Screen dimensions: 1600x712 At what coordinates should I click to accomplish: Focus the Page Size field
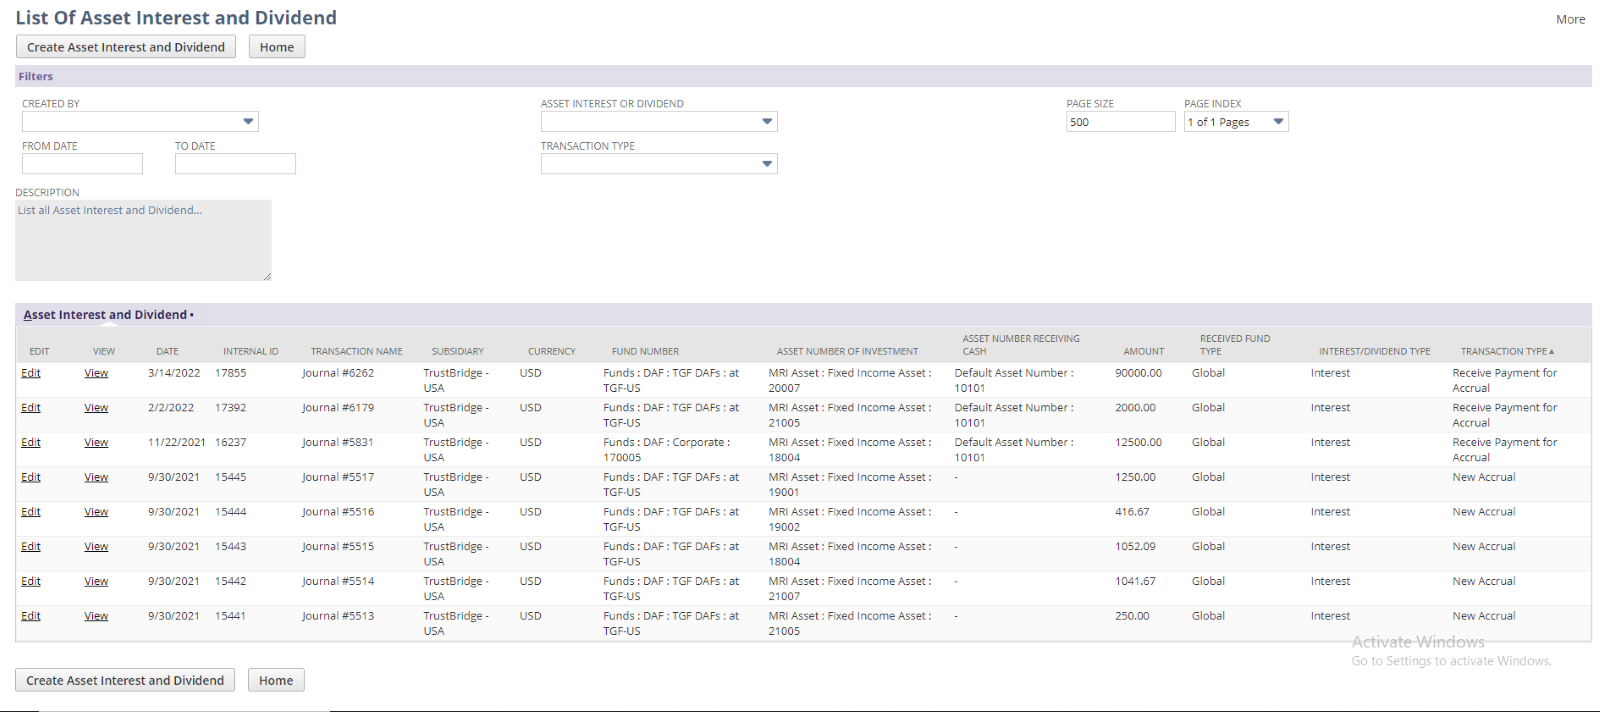coord(1120,122)
